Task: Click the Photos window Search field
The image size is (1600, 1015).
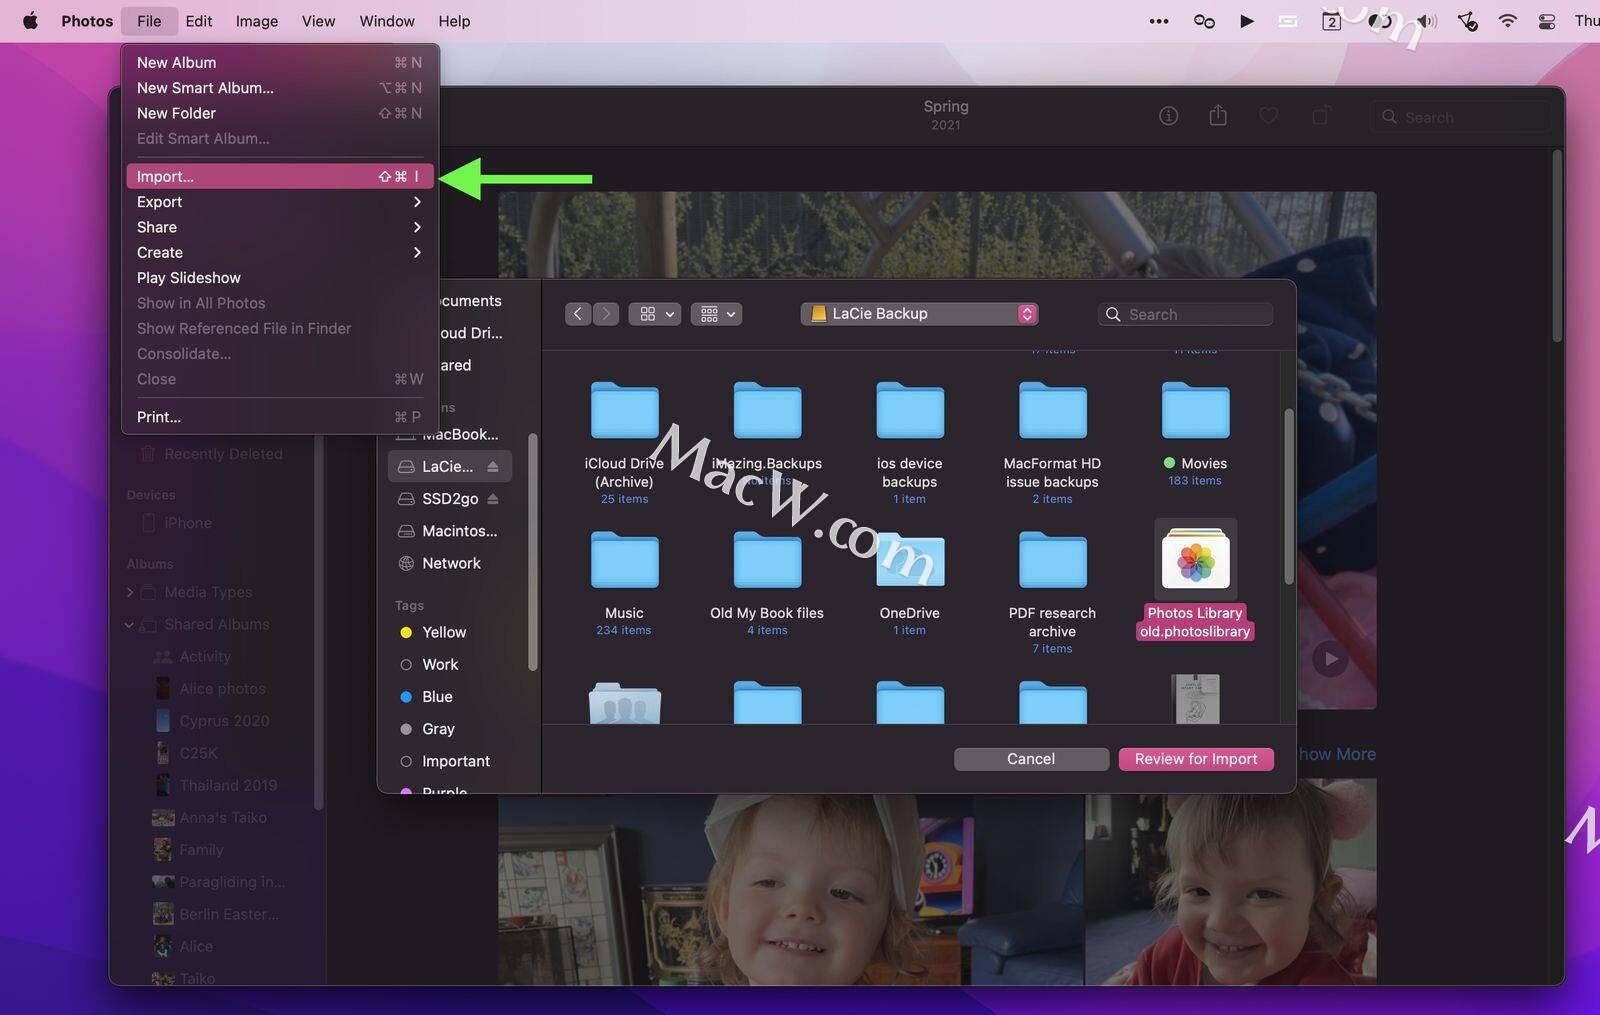Action: [x=1462, y=117]
